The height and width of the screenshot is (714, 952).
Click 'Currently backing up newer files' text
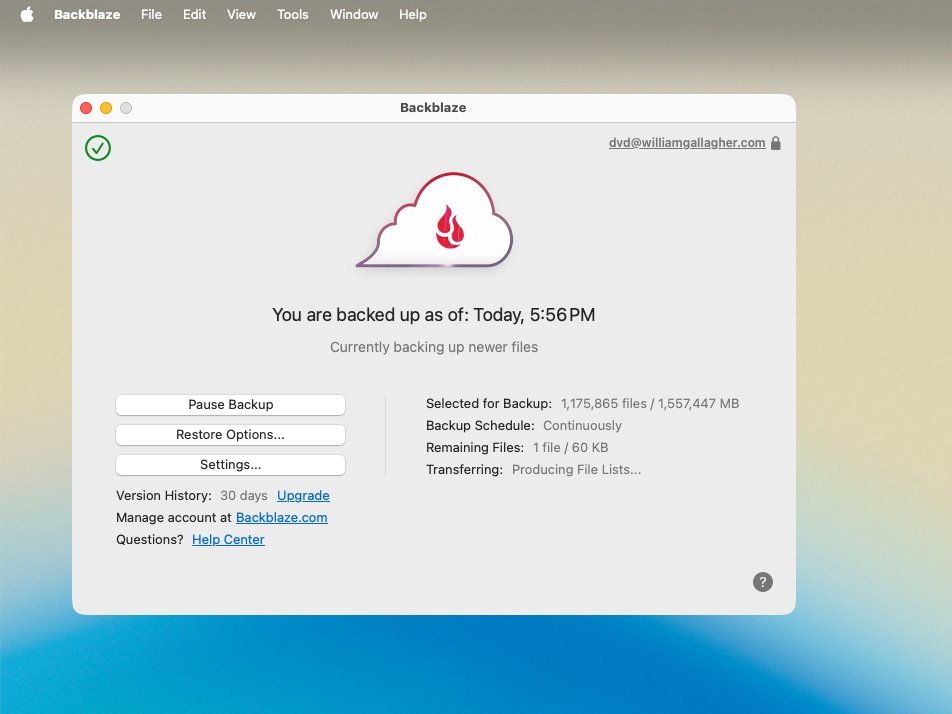click(x=434, y=347)
